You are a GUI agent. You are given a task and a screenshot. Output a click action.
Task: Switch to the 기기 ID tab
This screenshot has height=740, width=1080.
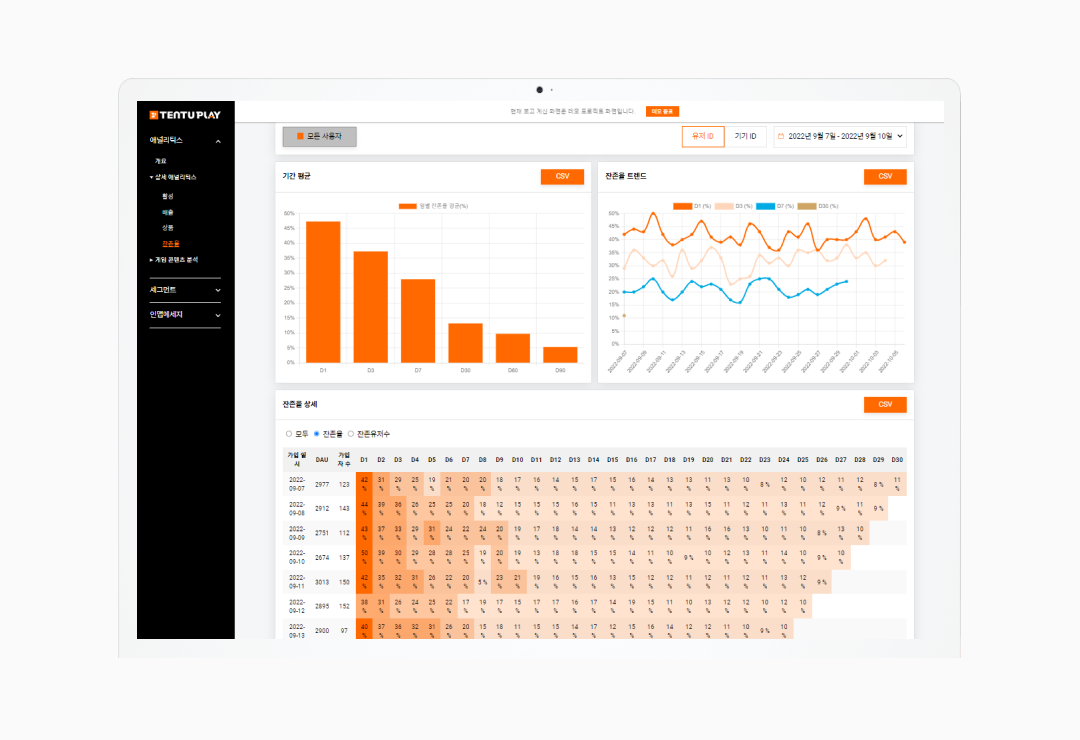[744, 136]
